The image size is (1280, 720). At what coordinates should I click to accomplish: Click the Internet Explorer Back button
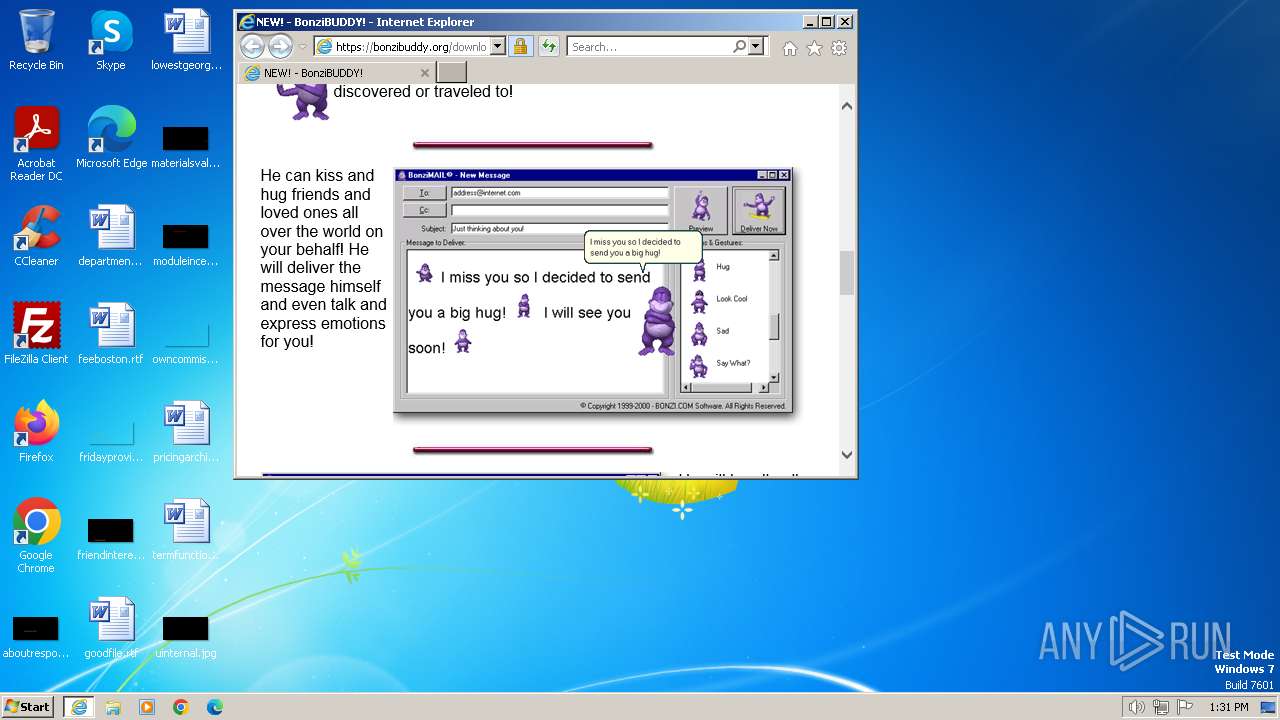[x=252, y=46]
